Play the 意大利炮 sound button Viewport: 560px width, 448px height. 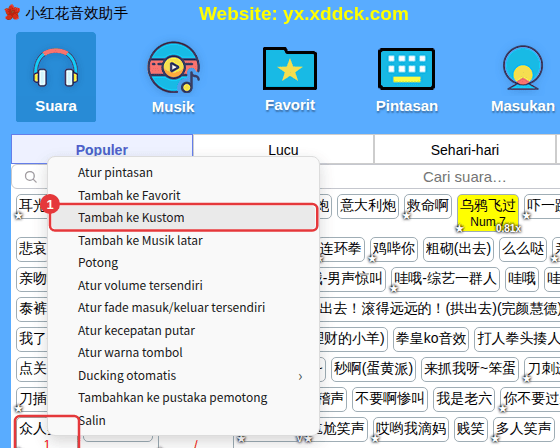point(368,206)
